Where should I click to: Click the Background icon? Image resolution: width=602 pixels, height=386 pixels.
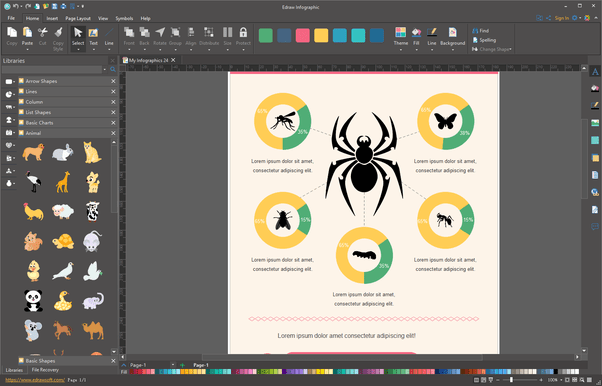click(x=453, y=33)
